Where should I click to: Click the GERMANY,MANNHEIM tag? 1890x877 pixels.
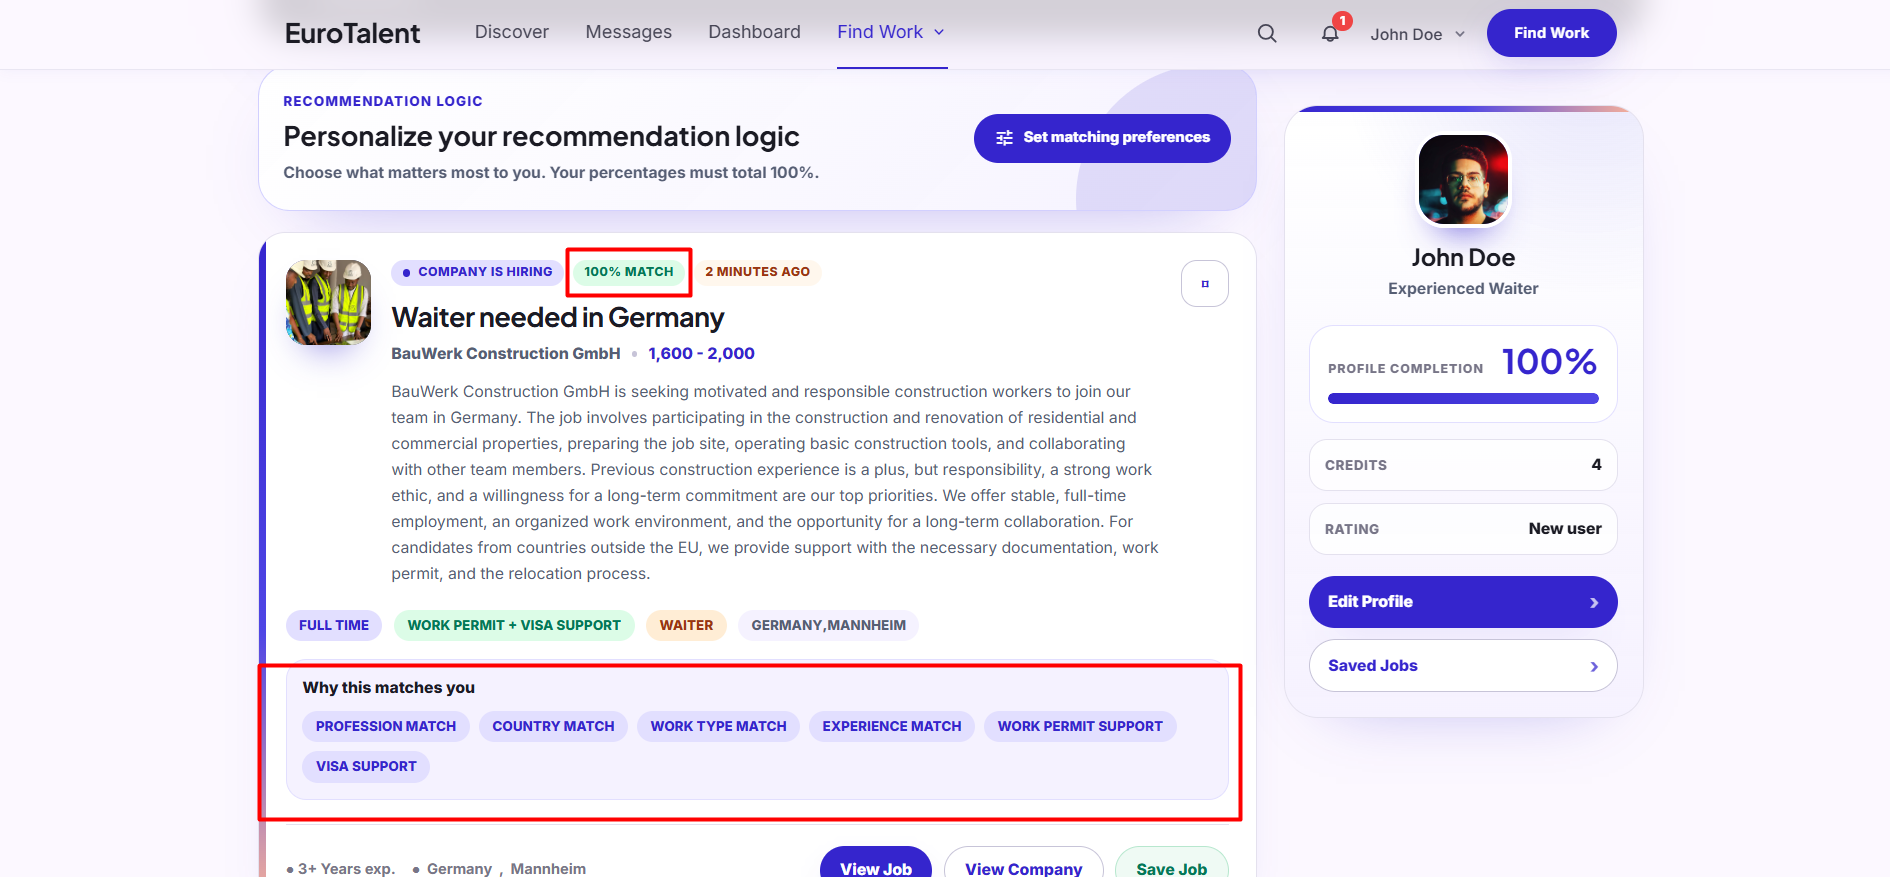point(828,625)
